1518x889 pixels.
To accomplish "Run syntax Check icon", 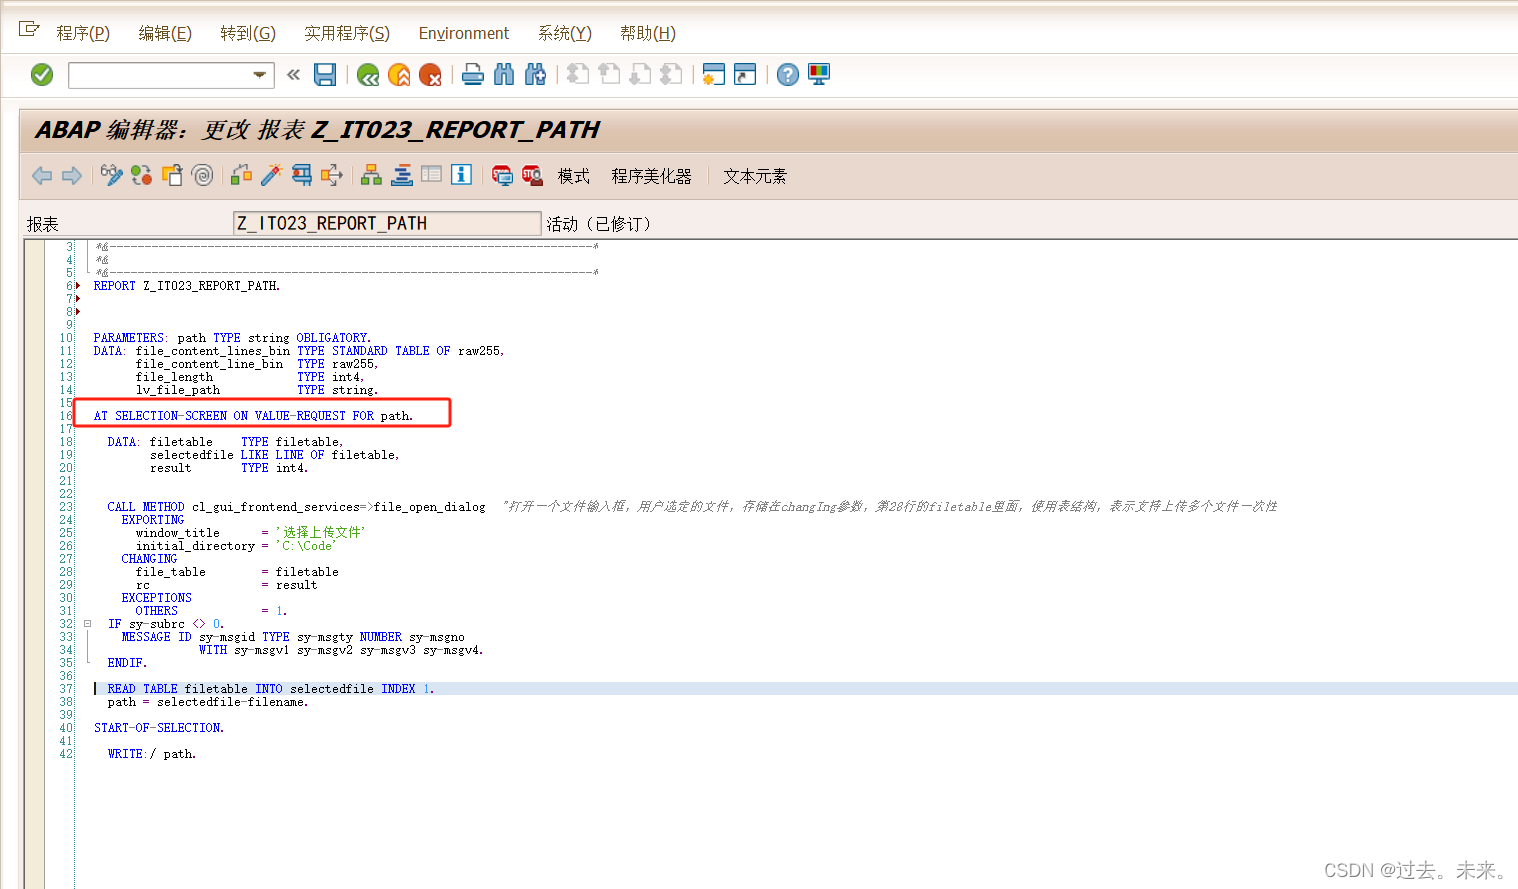I will [241, 176].
